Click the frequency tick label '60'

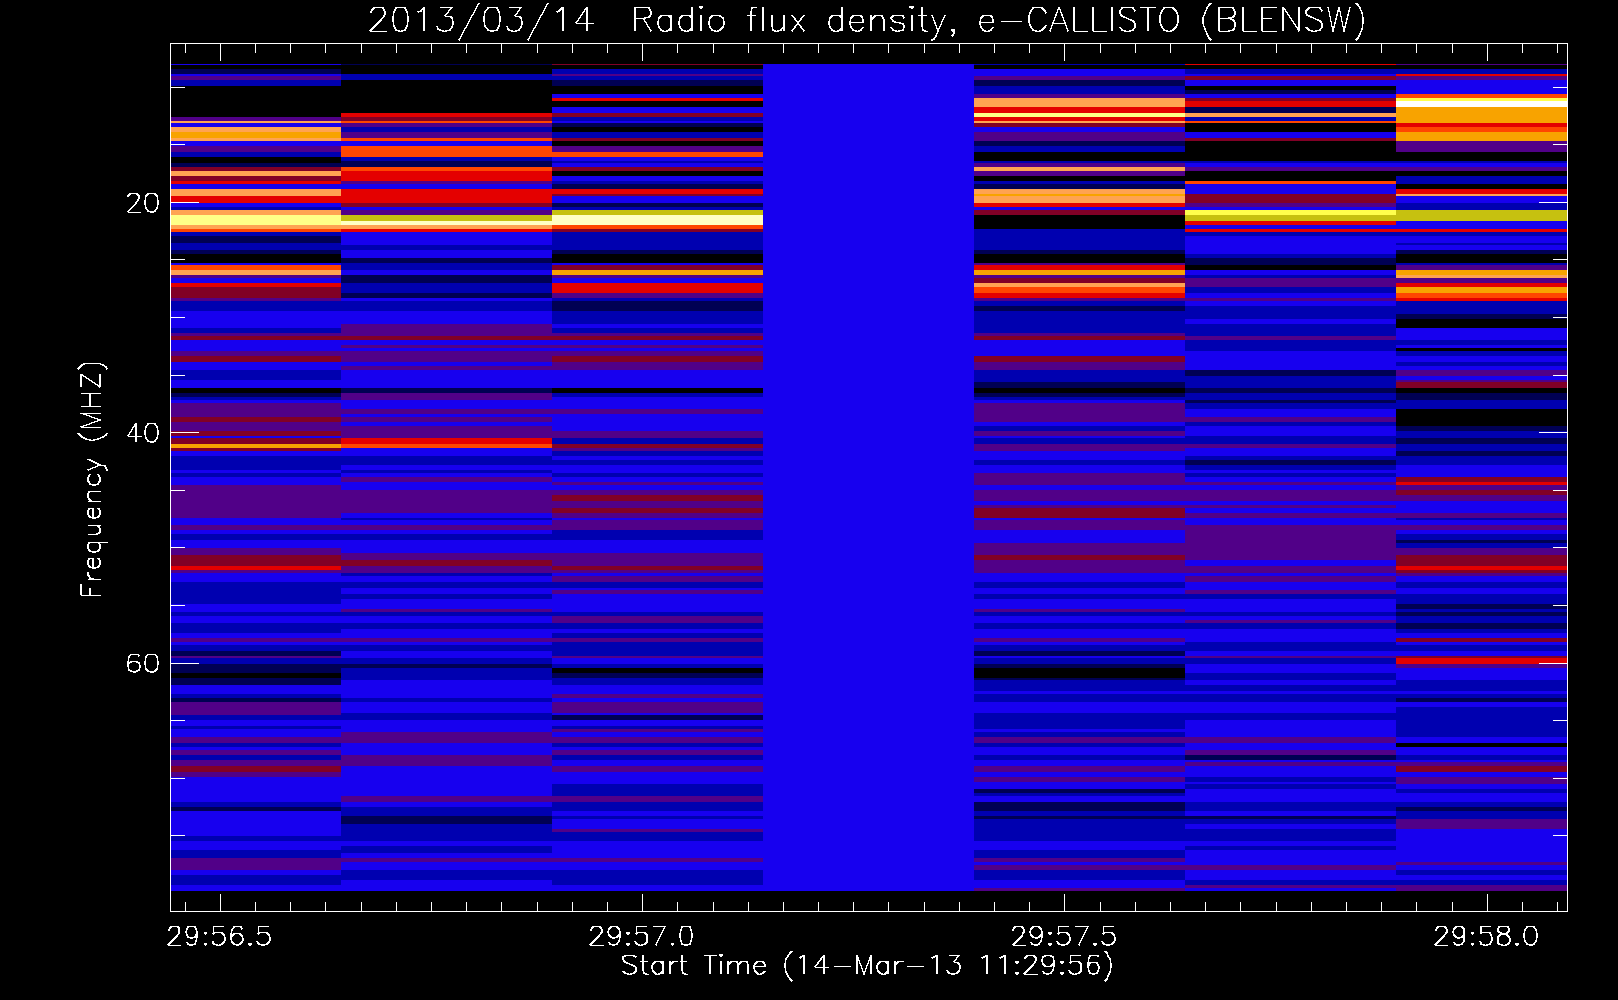(x=143, y=663)
